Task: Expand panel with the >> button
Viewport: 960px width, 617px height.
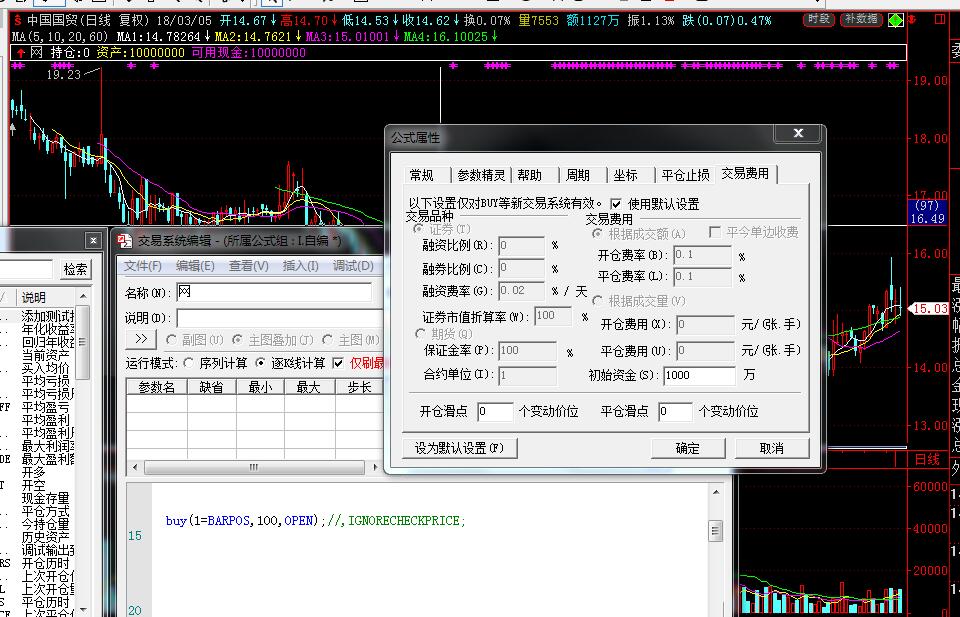Action: point(141,340)
